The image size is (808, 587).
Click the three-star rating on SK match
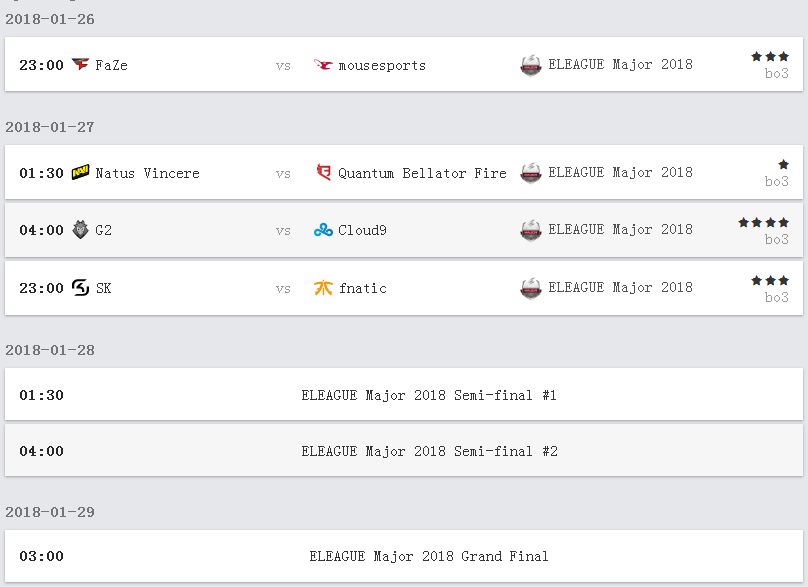770,280
